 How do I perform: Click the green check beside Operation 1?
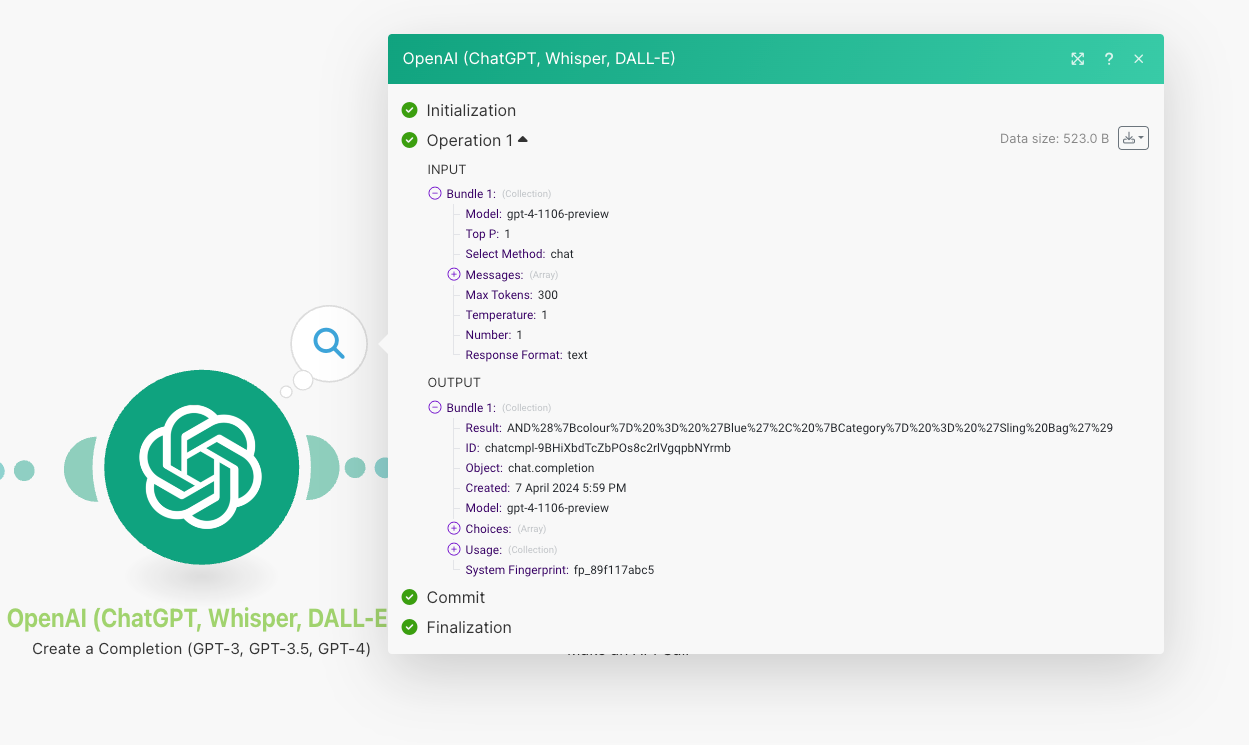(409, 140)
